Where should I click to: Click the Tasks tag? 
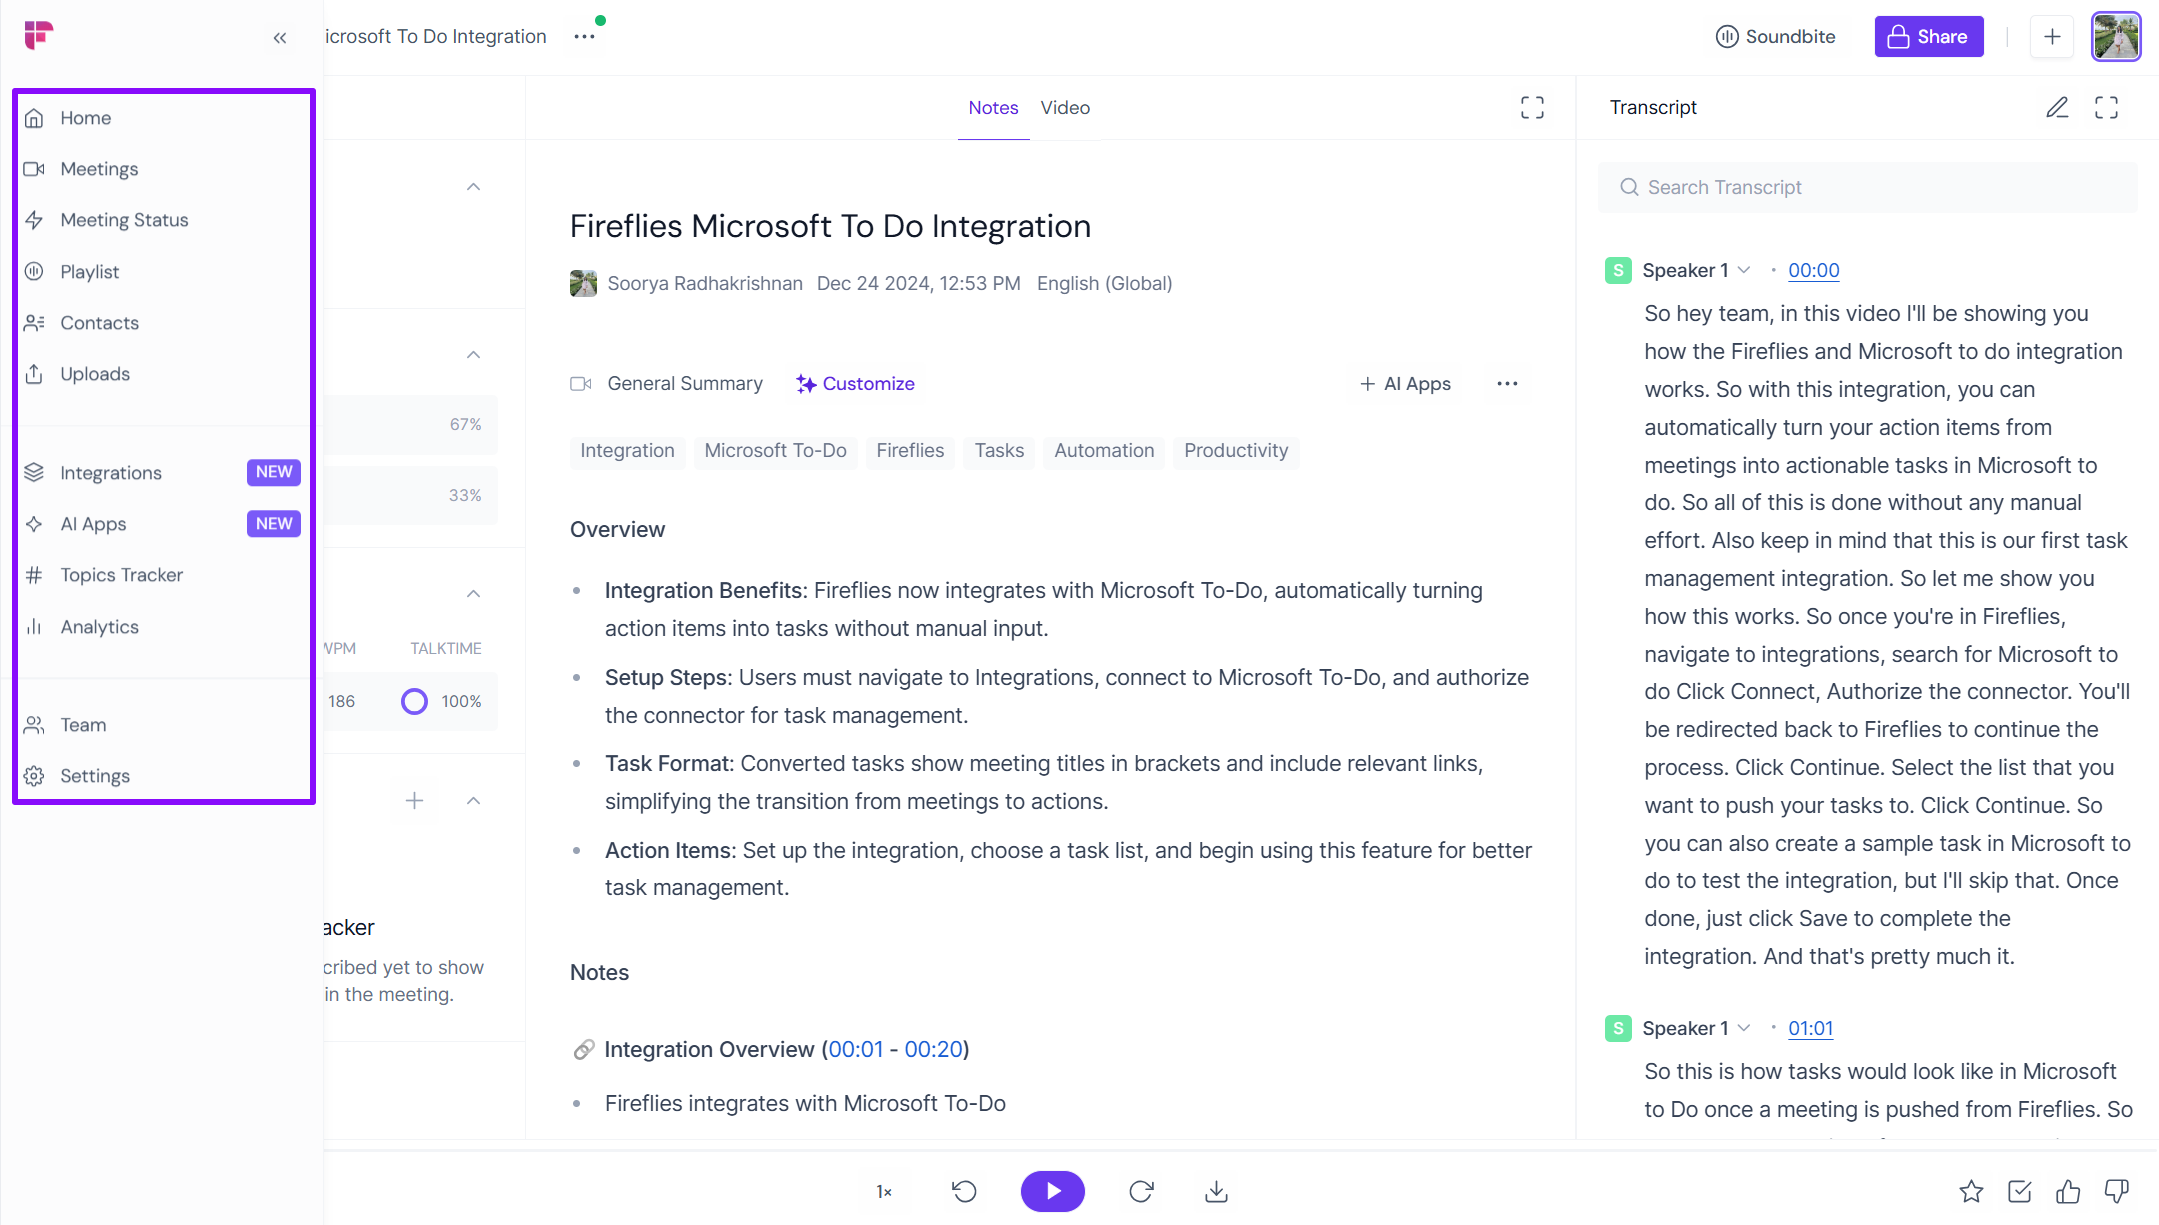(x=999, y=451)
